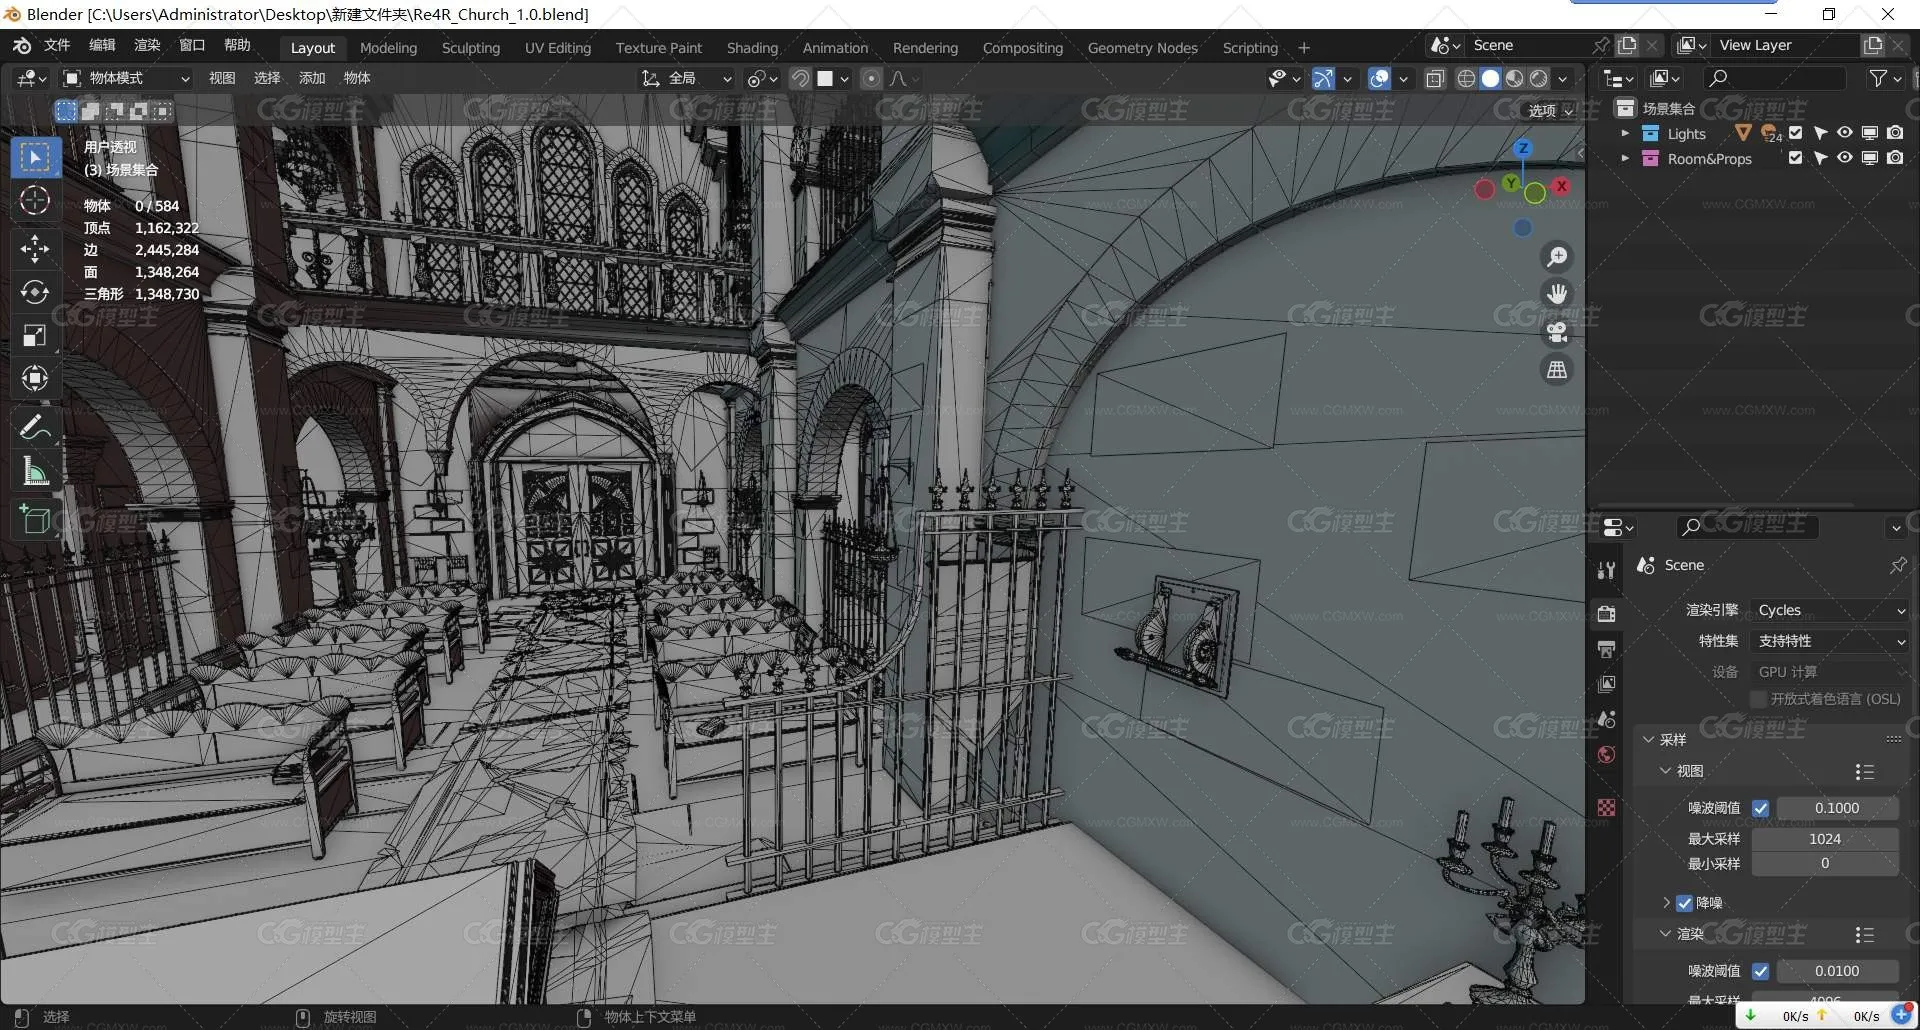
Task: Click the Blender logo menu icon
Action: 22,45
